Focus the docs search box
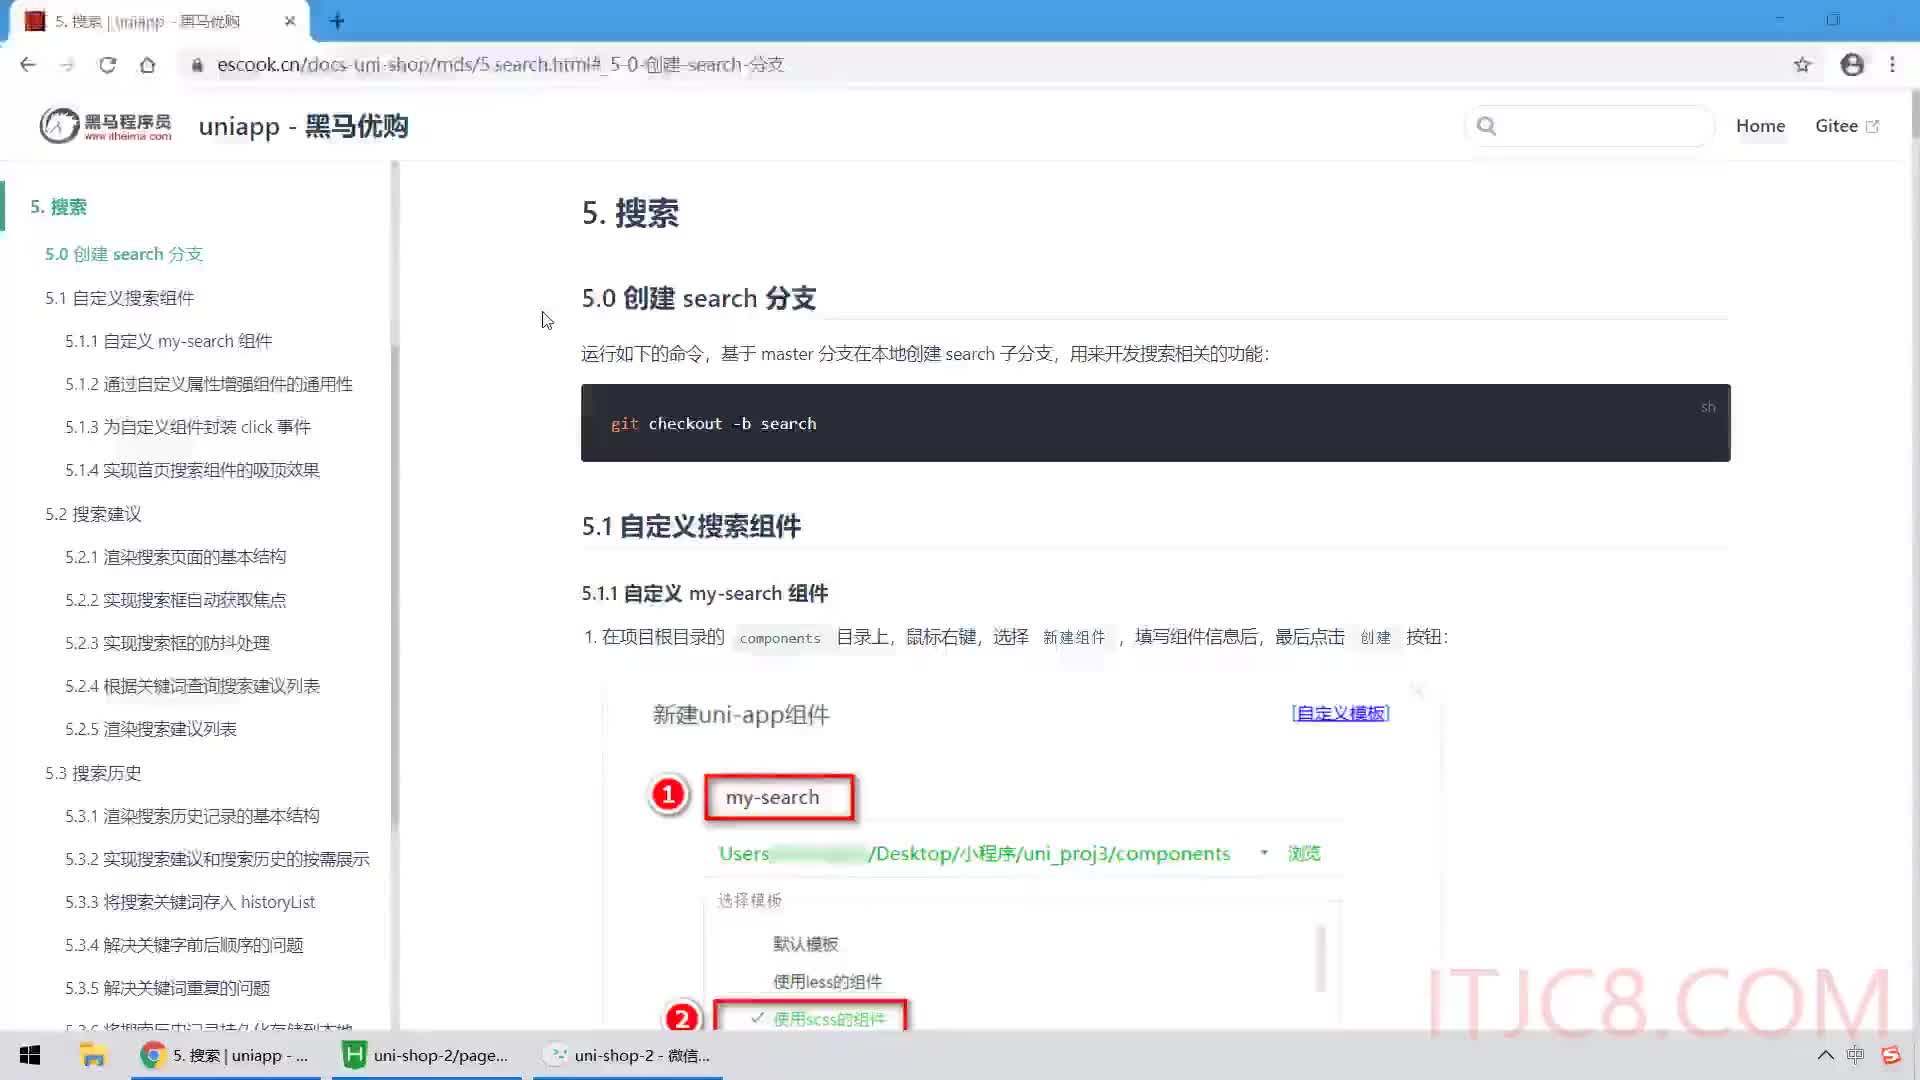Image resolution: width=1920 pixels, height=1080 pixels. (x=1590, y=126)
